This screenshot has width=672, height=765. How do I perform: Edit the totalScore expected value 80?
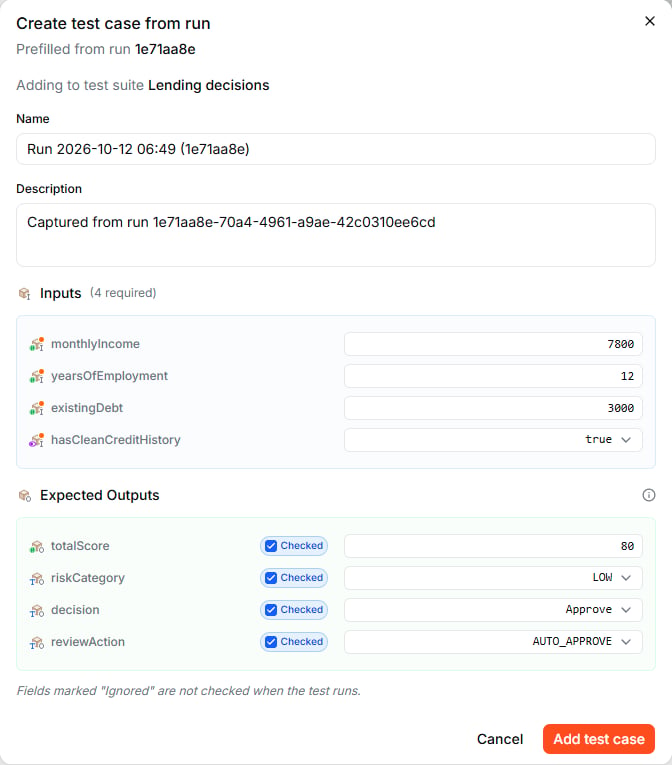(493, 546)
